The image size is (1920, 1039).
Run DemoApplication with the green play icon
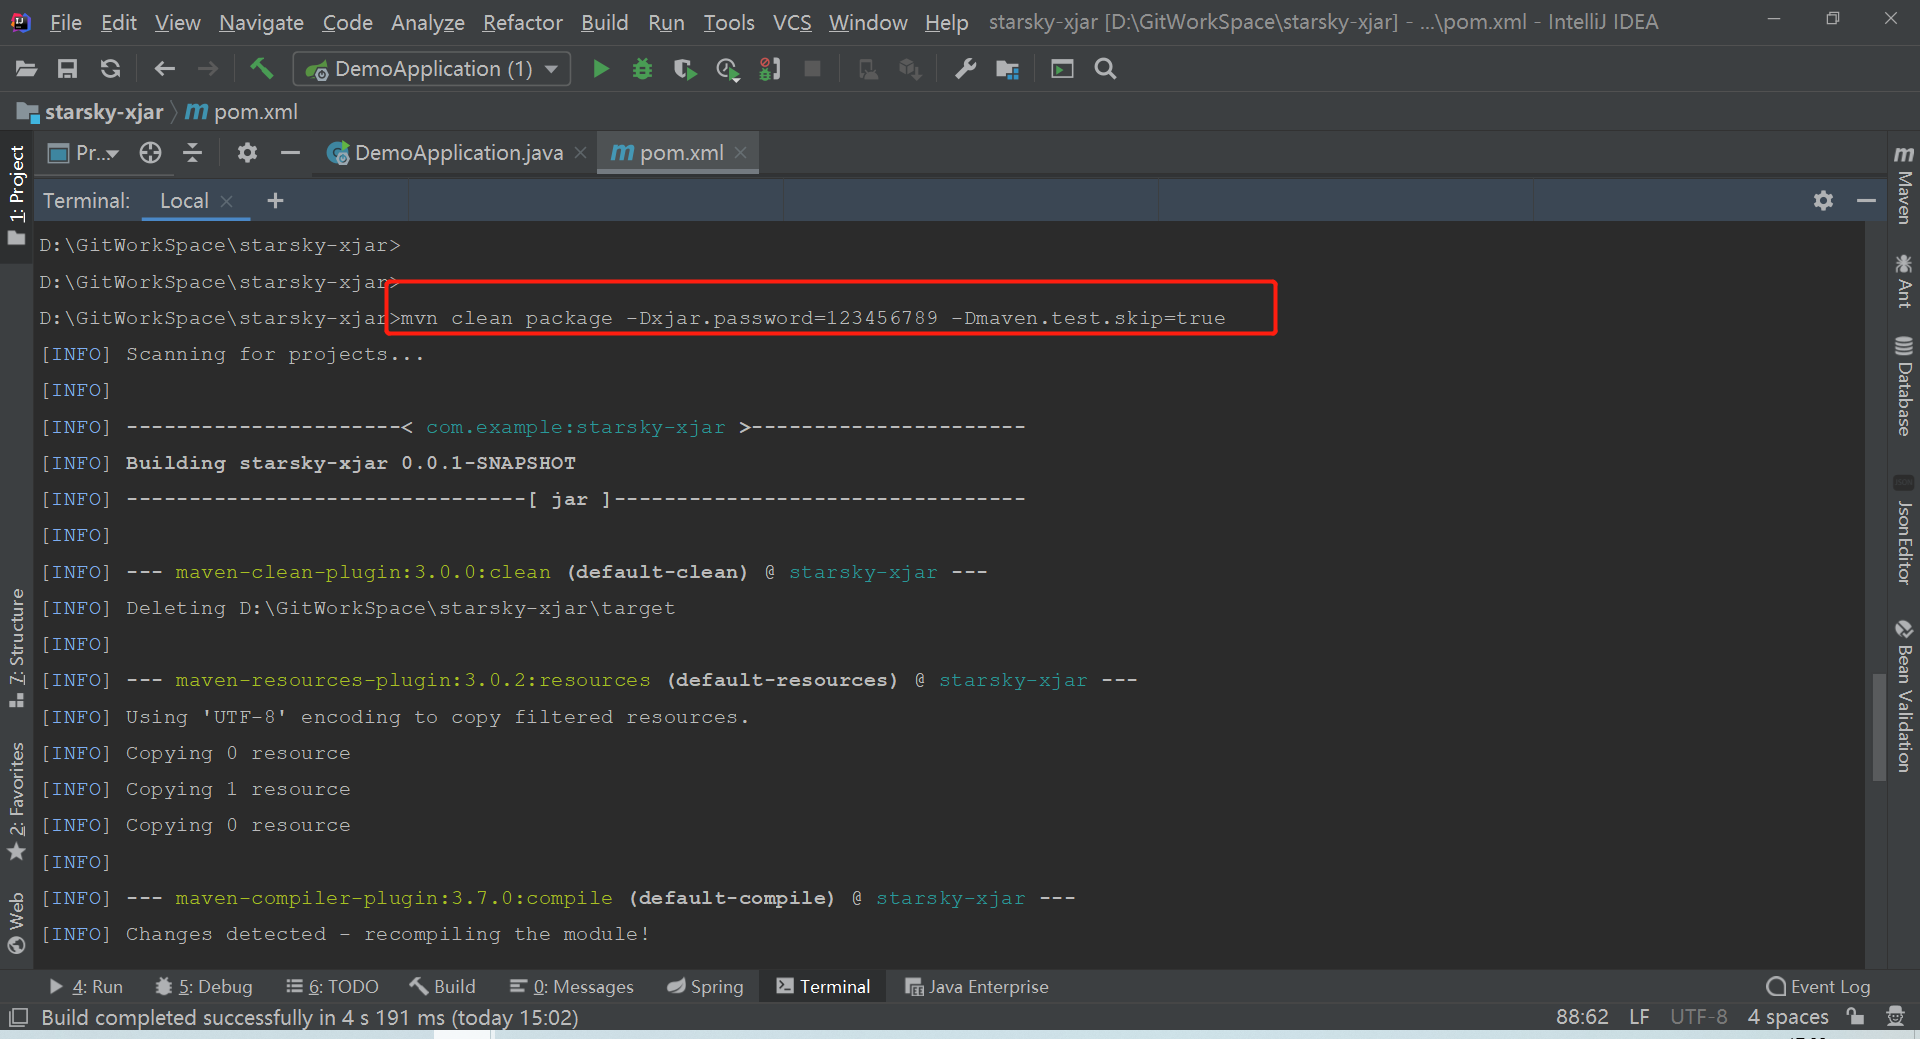click(x=600, y=69)
